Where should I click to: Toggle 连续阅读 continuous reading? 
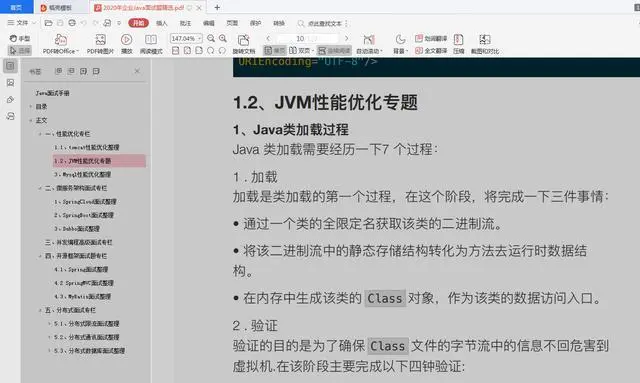(334, 51)
